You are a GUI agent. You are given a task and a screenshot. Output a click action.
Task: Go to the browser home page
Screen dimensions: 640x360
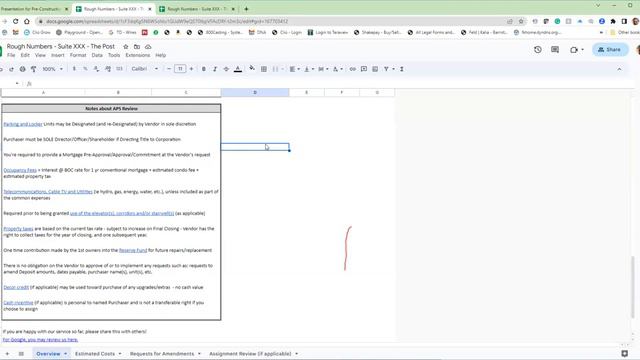[27, 21]
